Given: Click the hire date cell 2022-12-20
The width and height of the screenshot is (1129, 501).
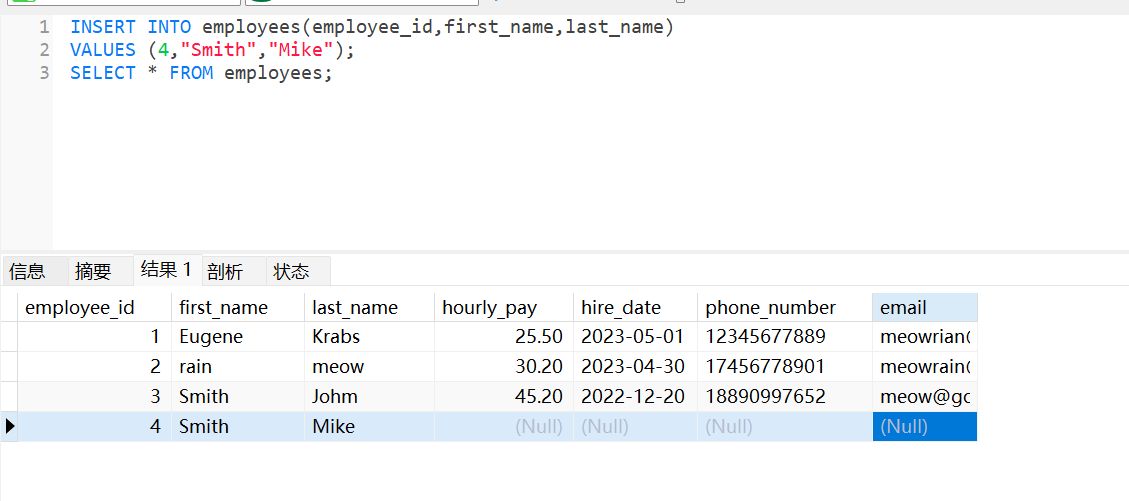Looking at the screenshot, I should pyautogui.click(x=633, y=397).
